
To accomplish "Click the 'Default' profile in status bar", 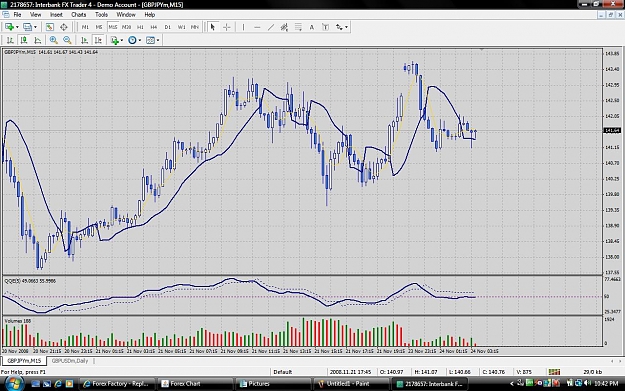I will [283, 372].
